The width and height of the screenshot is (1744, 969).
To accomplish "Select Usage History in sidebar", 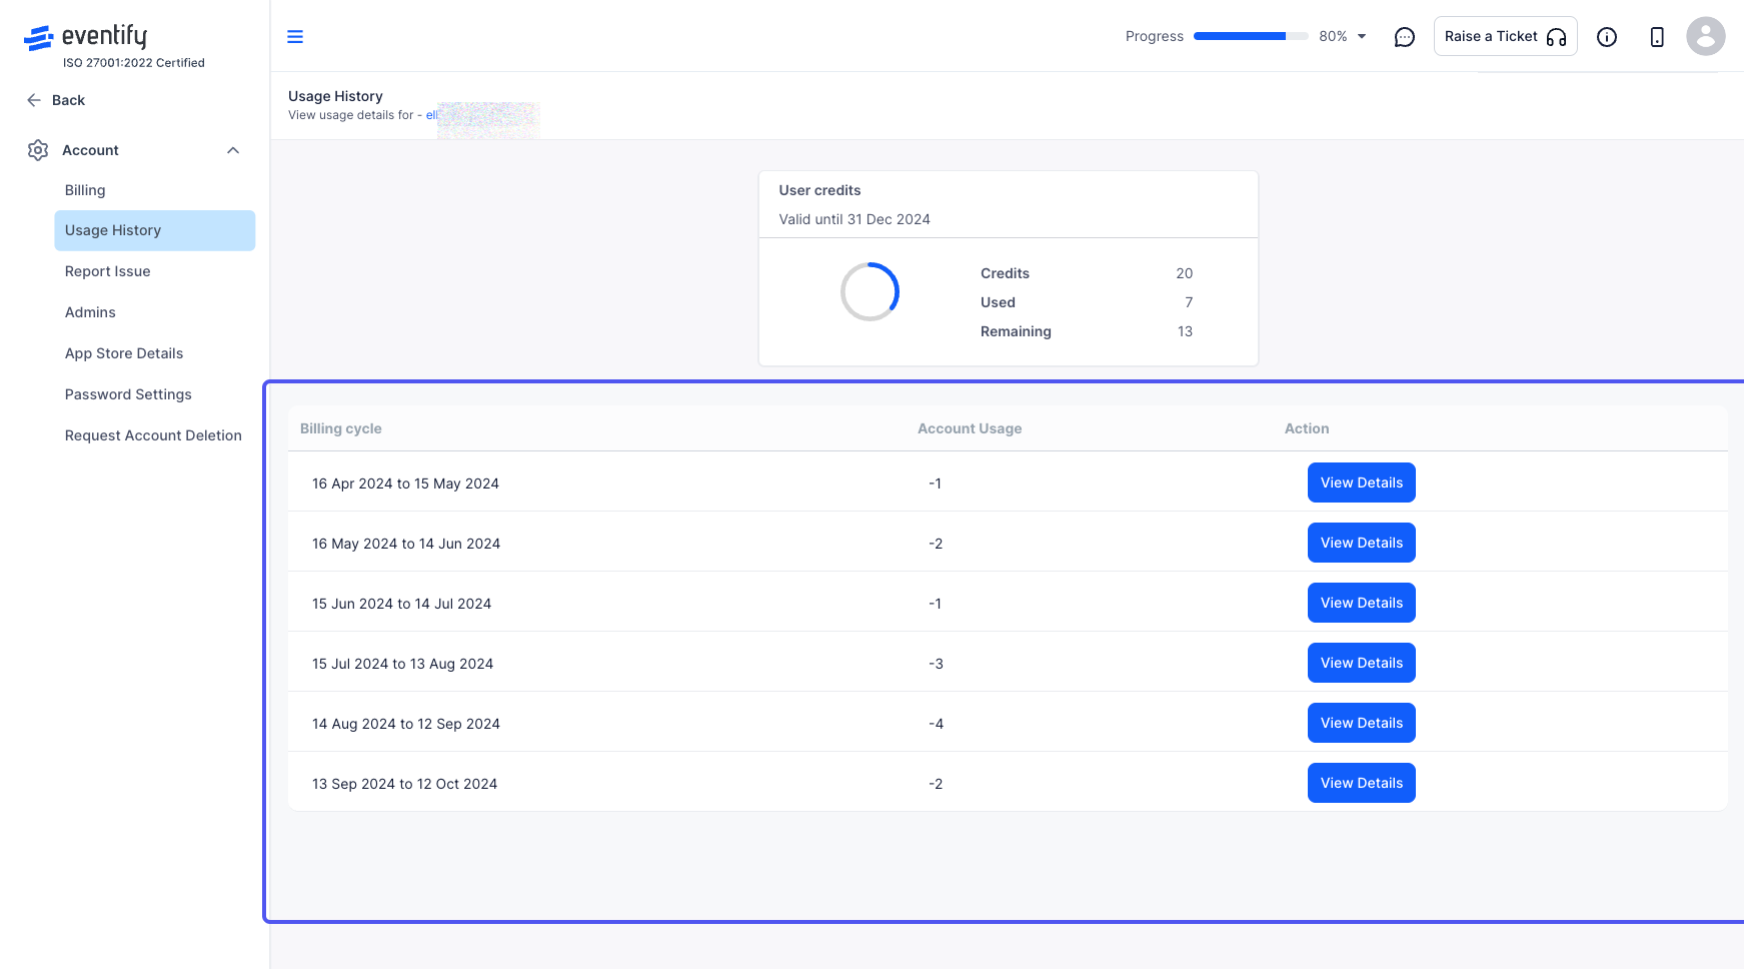I will click(x=155, y=230).
